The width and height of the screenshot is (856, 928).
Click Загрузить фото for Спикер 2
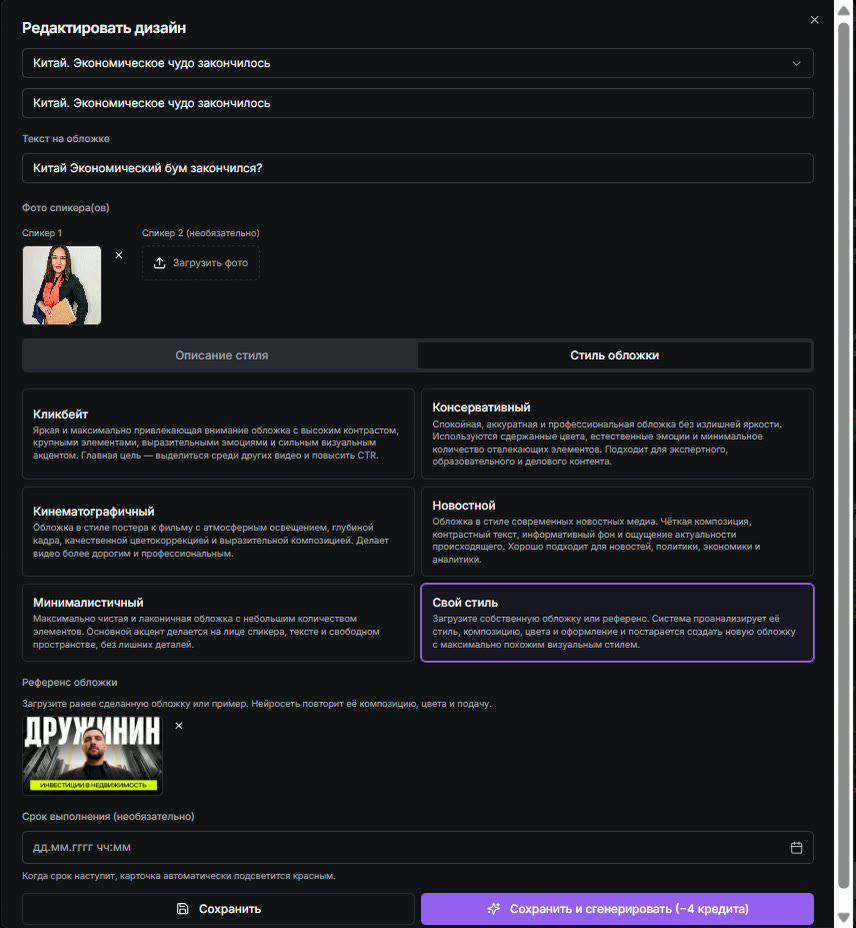point(201,263)
